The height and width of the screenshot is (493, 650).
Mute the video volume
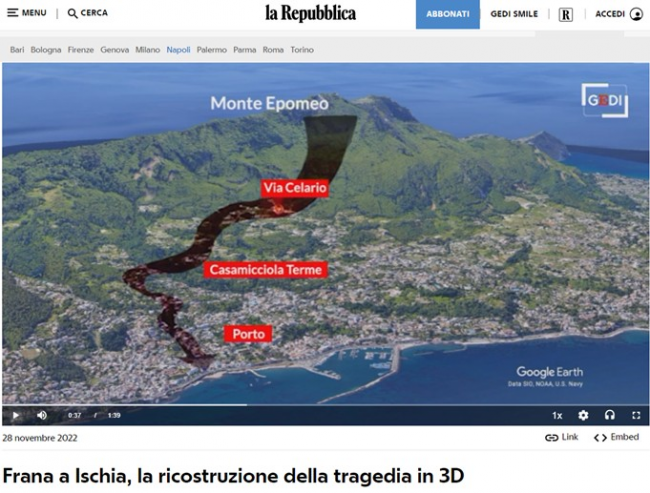[42, 415]
